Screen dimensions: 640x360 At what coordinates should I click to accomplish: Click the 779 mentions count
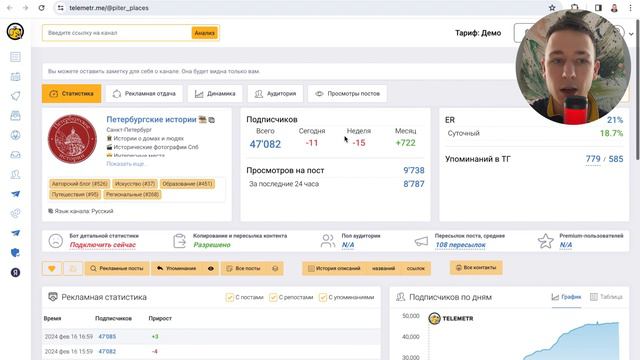[593, 159]
